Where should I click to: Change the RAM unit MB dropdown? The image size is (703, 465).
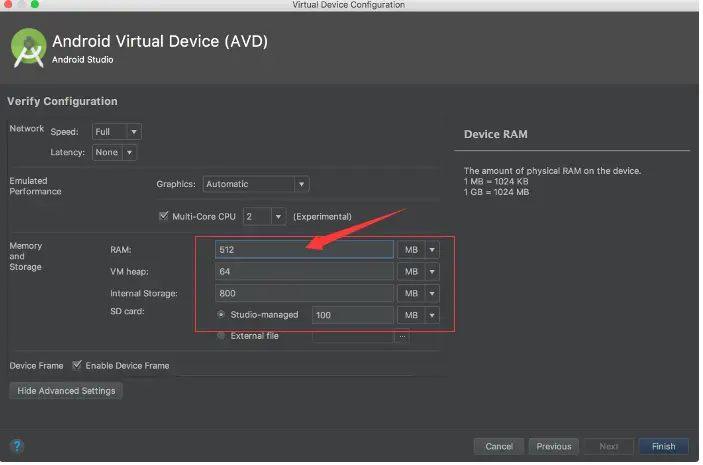(418, 250)
